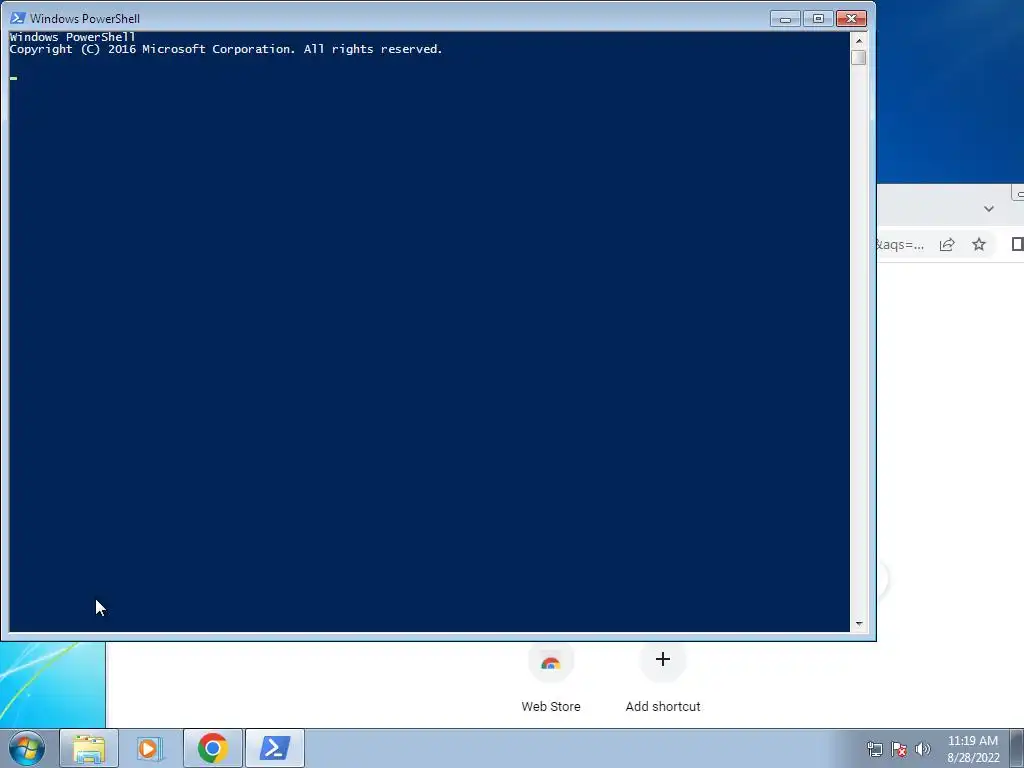This screenshot has width=1024, height=768.
Task: Click the Chrome address bar URL text
Action: [x=900, y=245]
